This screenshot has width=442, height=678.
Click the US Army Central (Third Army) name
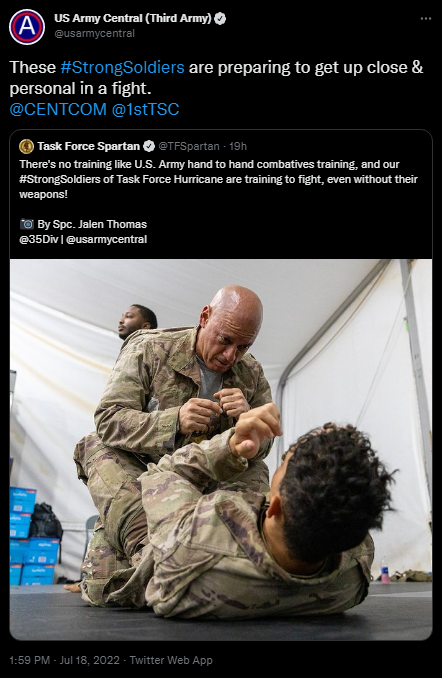(133, 18)
